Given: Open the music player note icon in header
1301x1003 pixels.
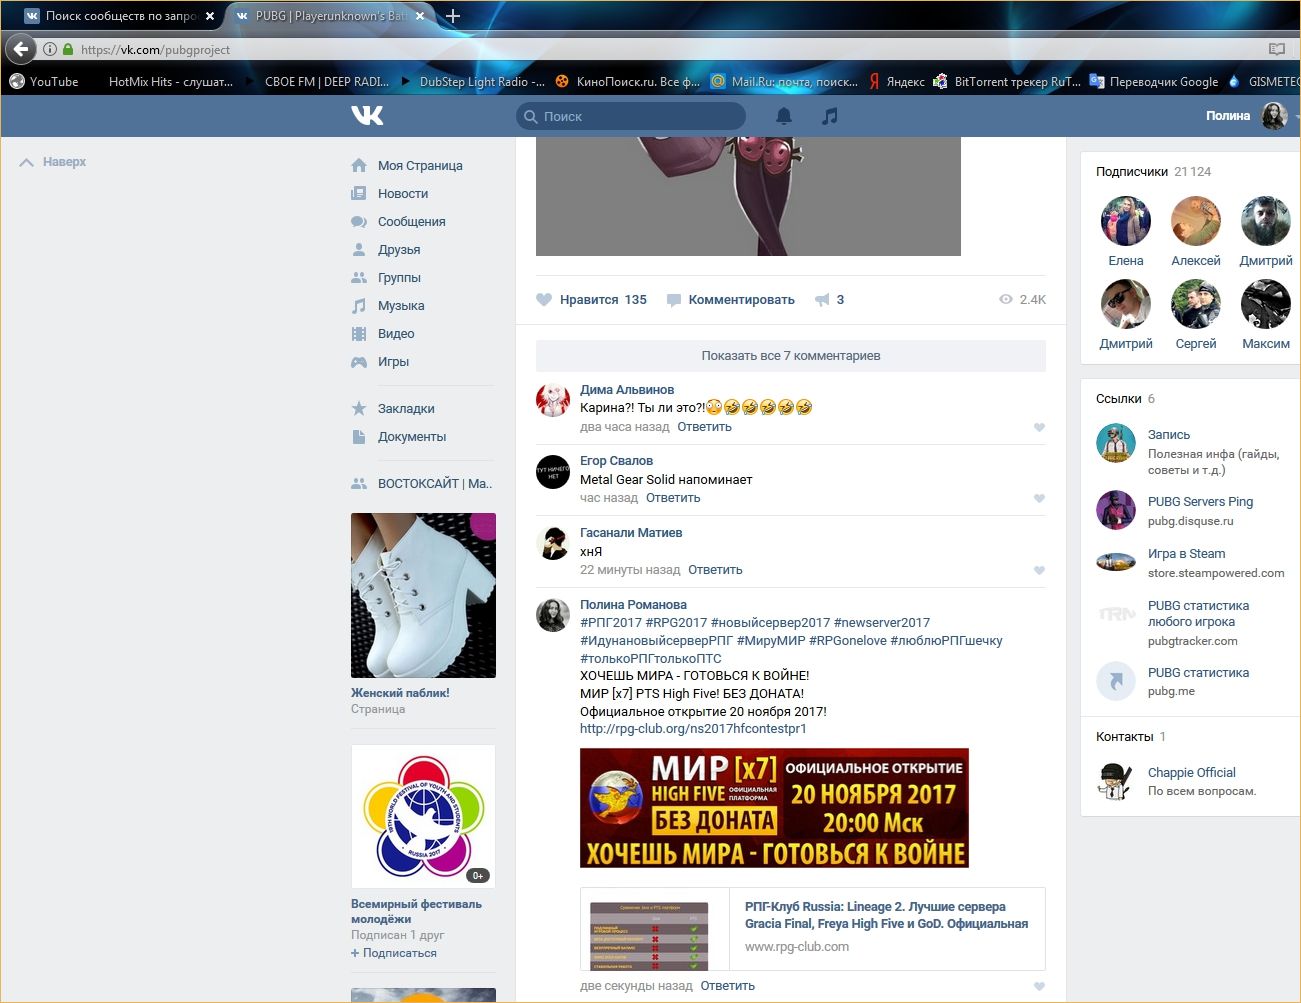Looking at the screenshot, I should click(x=829, y=116).
